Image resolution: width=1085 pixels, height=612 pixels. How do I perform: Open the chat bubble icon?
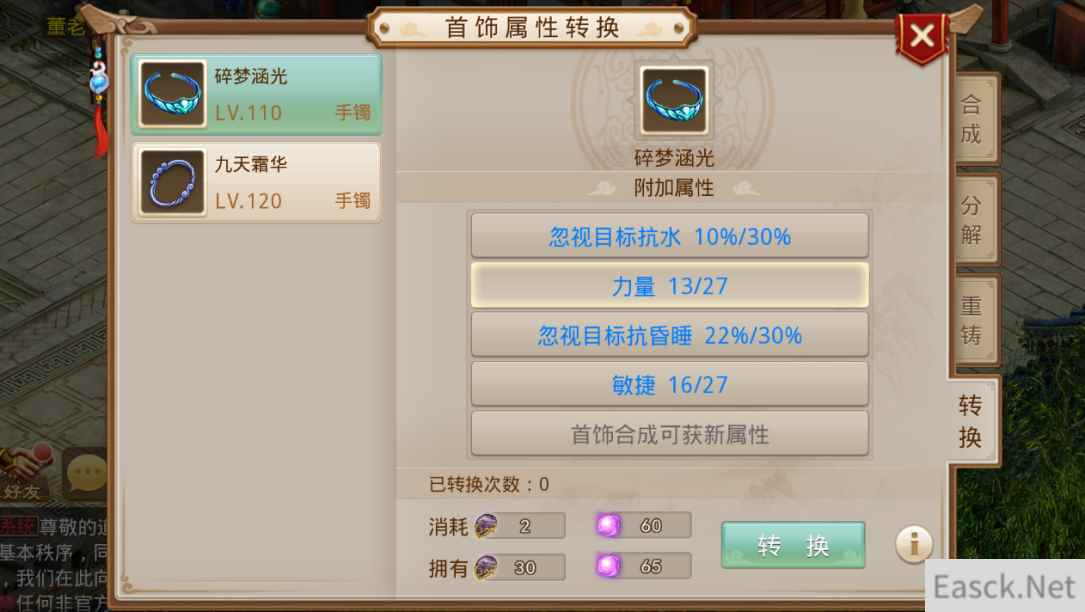[84, 474]
